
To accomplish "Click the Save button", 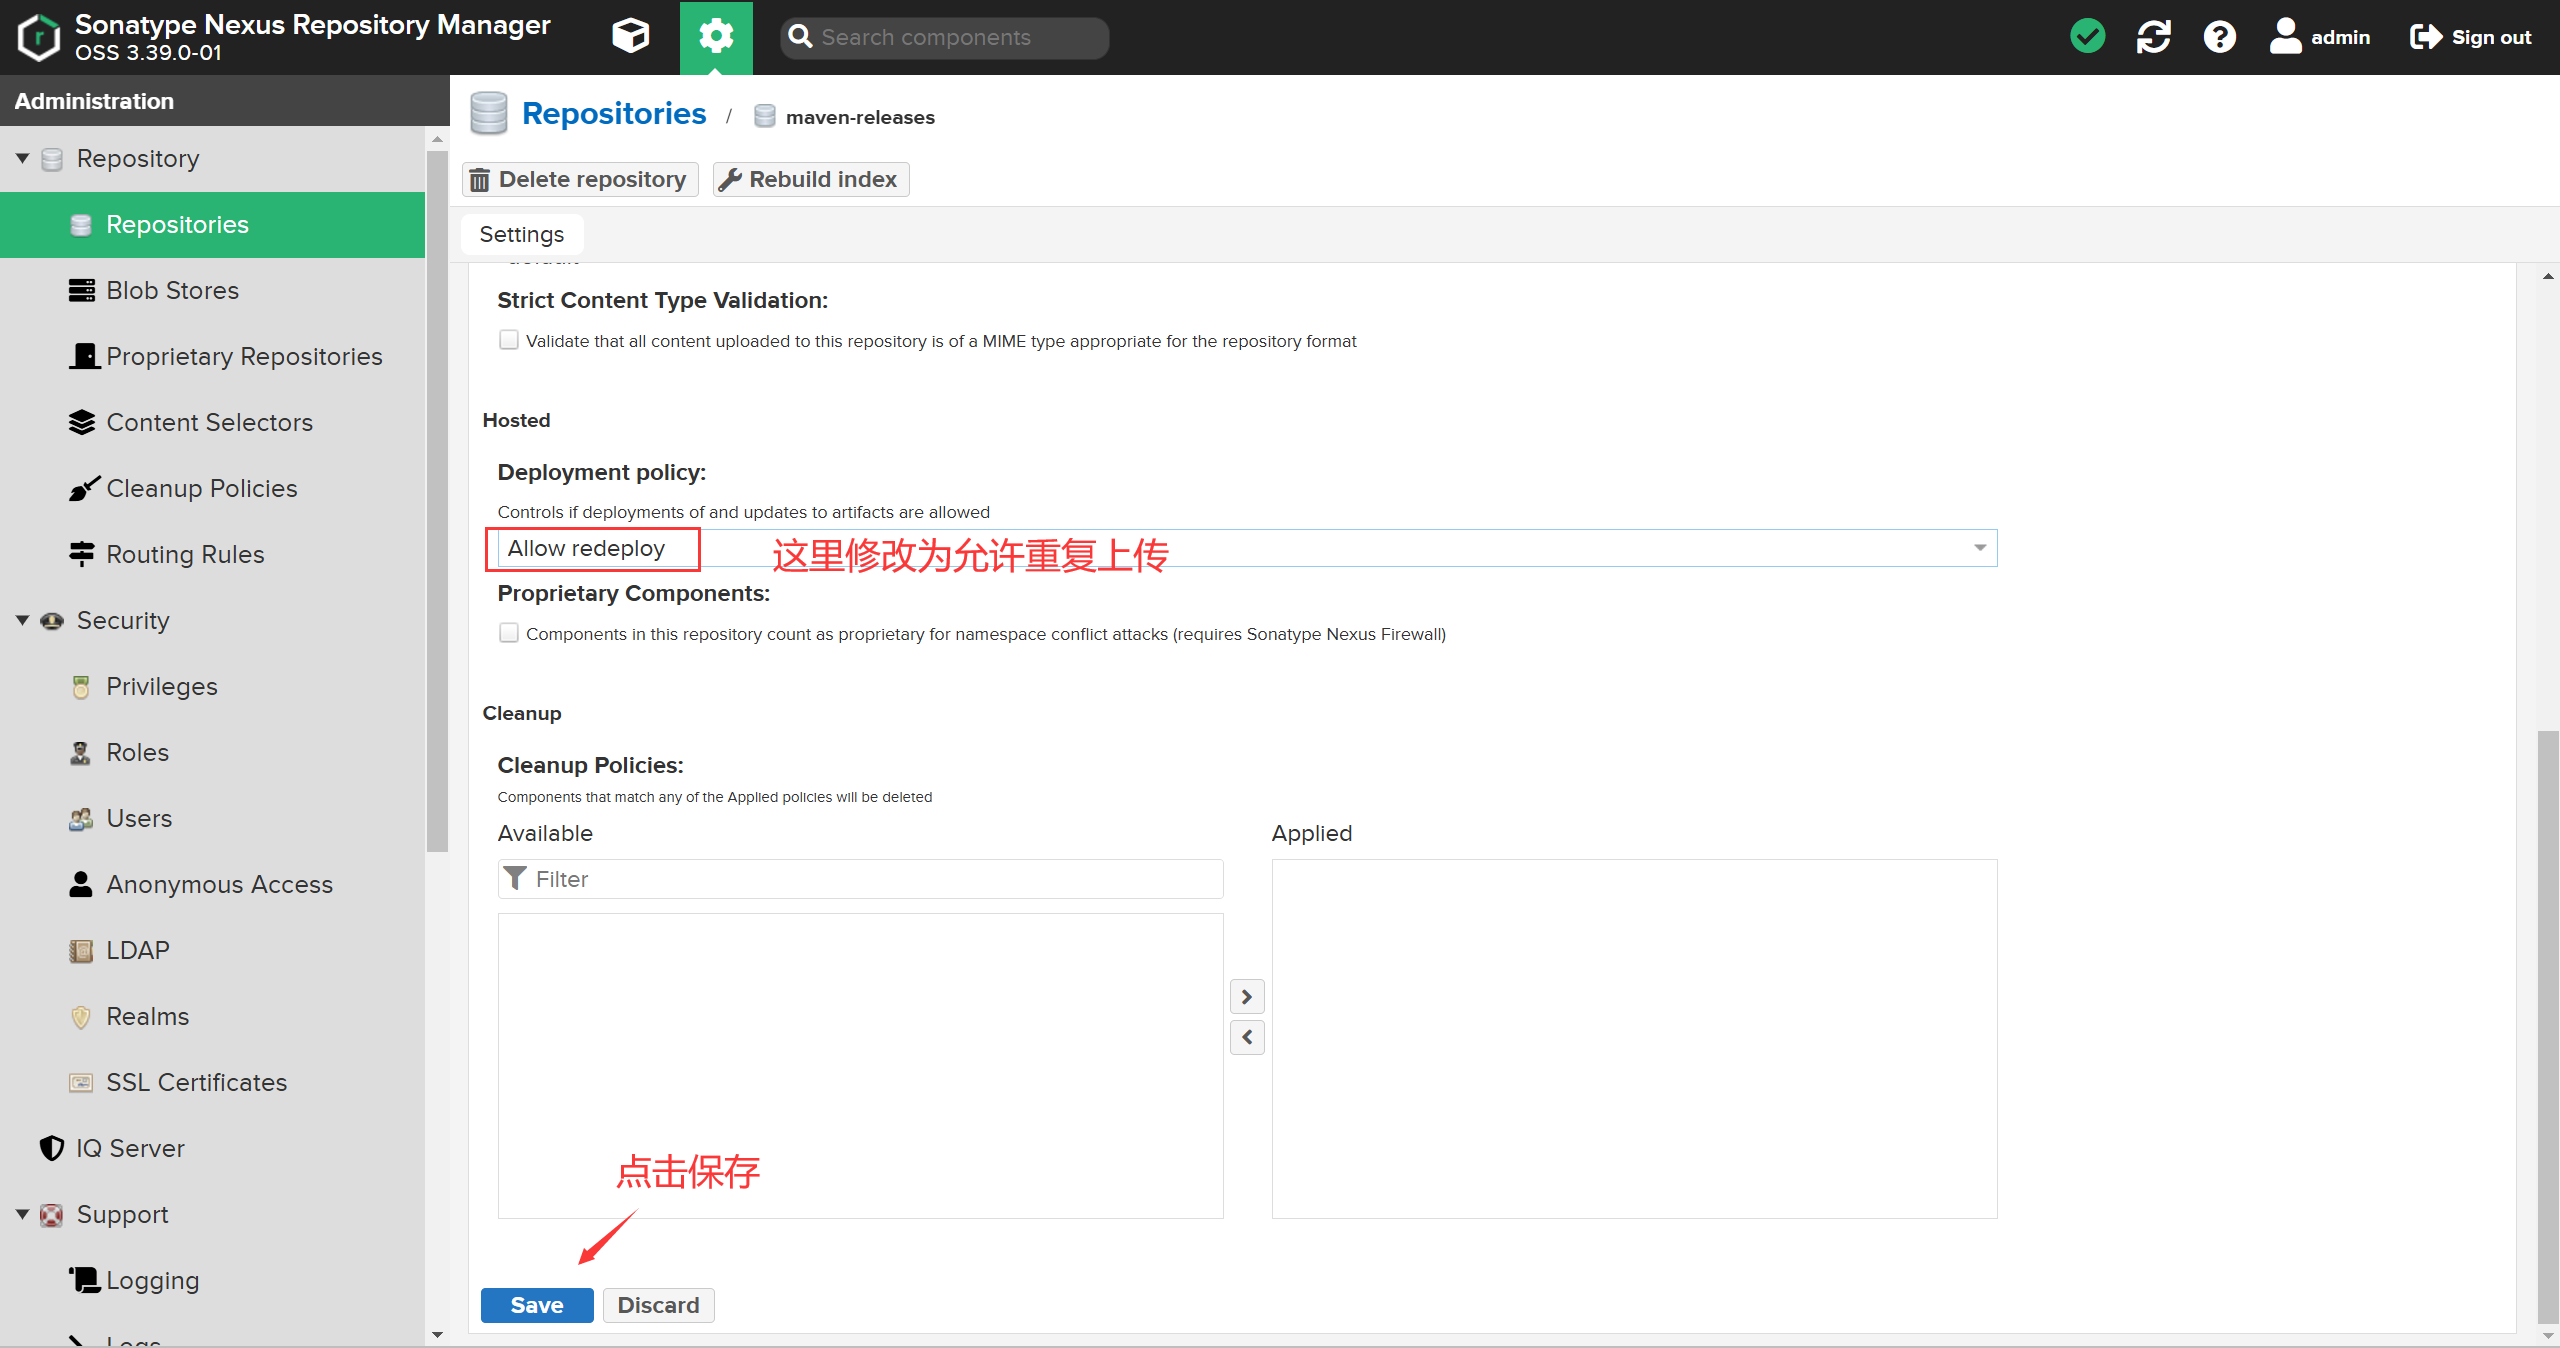I will 537,1305.
